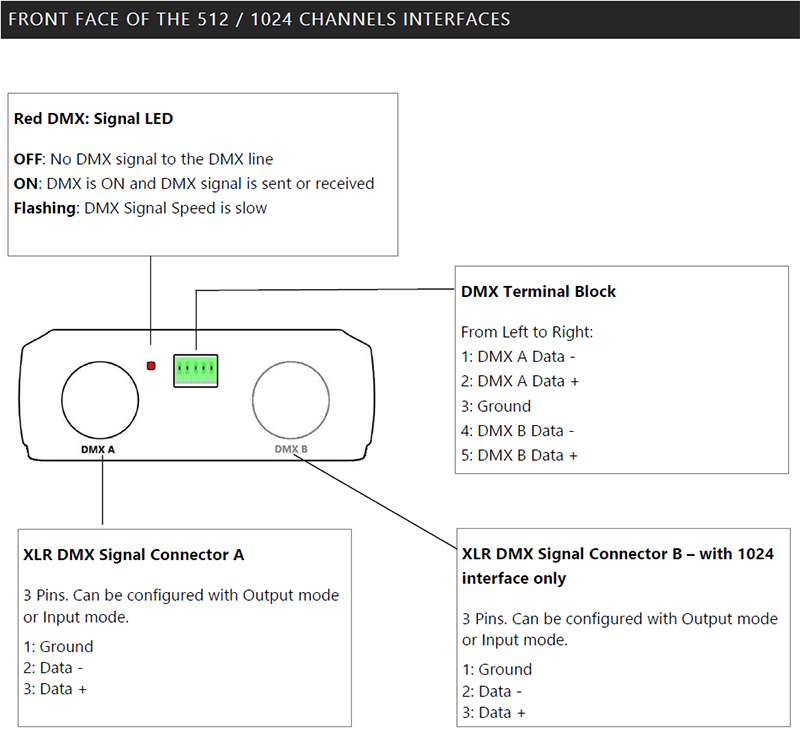
Task: Click the DMX A XLR connector circle
Action: (100, 400)
